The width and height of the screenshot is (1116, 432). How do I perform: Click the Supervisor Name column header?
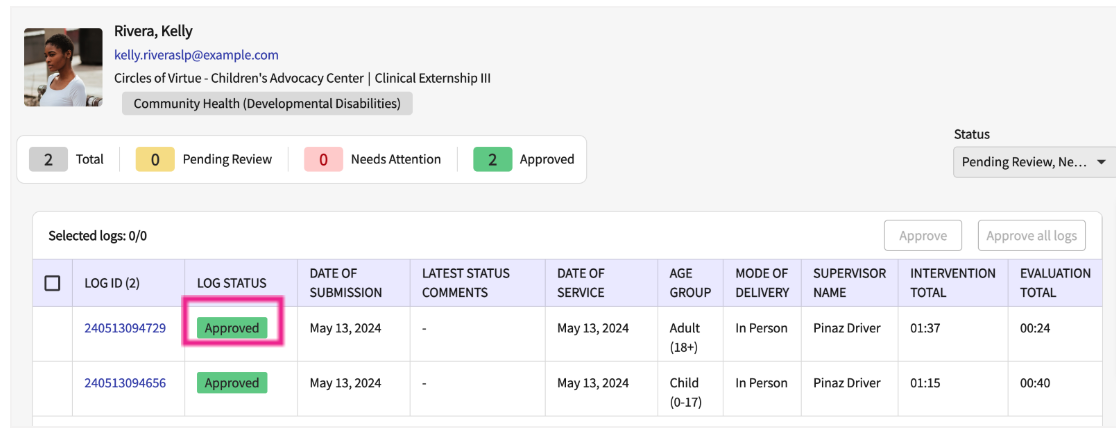(x=849, y=283)
